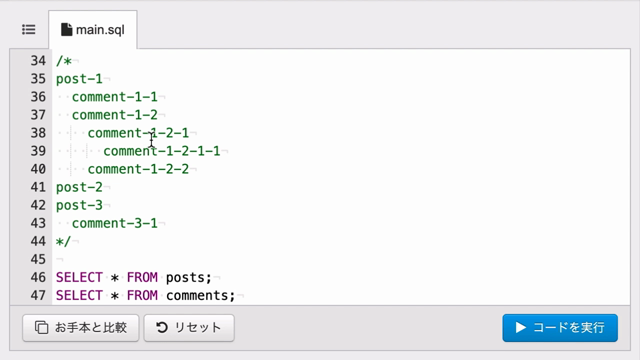Switch to the main.sql tab
Image resolution: width=640 pixels, height=360 pixels.
(x=93, y=30)
